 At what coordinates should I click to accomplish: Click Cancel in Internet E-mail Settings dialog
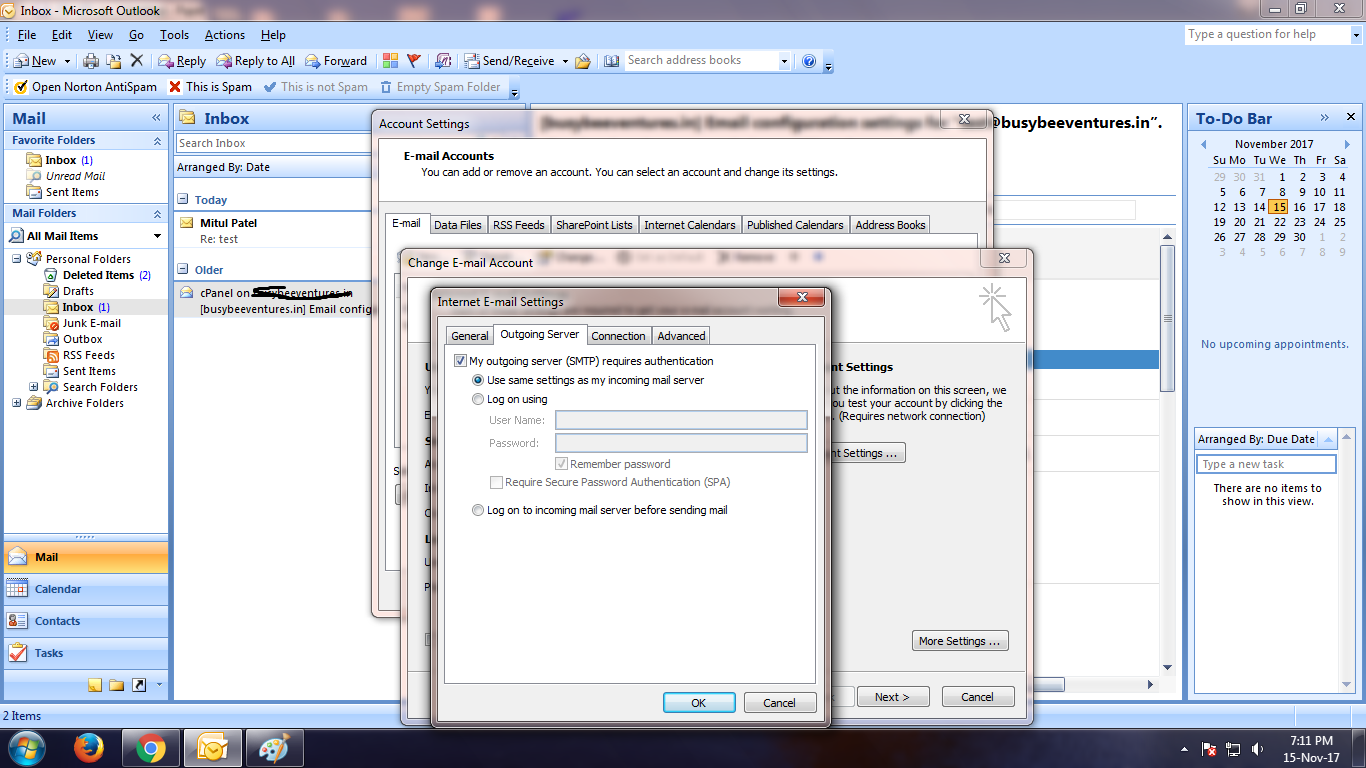[780, 703]
